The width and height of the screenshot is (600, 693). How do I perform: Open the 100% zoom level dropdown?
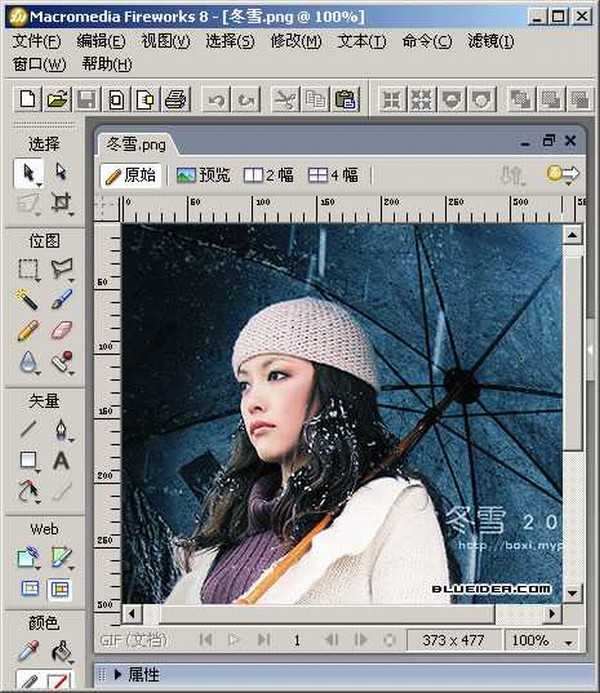point(541,640)
